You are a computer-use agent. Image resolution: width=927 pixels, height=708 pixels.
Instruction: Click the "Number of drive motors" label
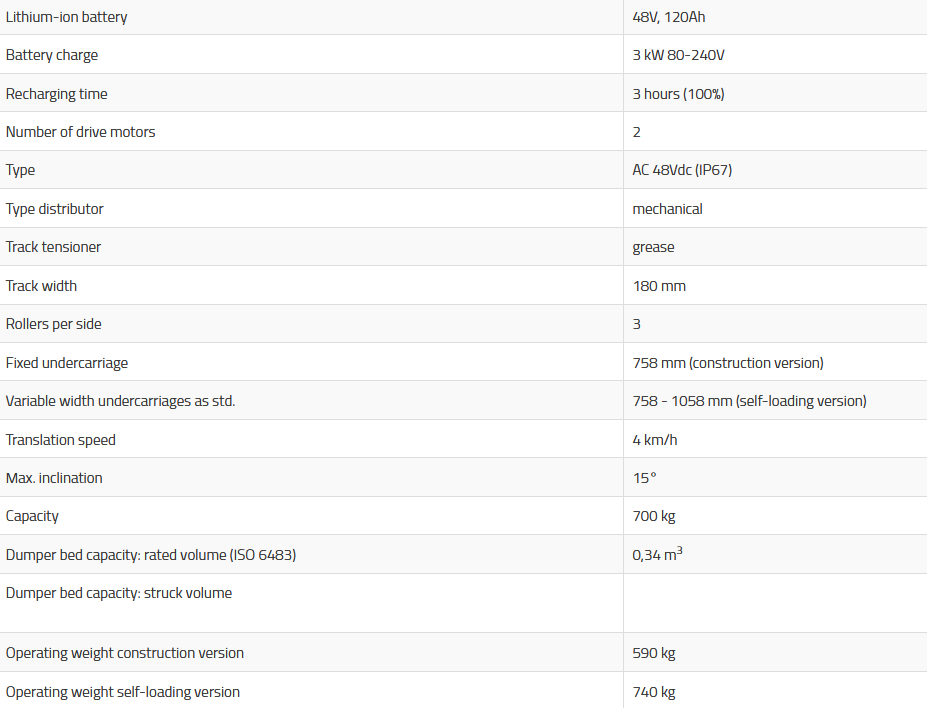click(81, 132)
